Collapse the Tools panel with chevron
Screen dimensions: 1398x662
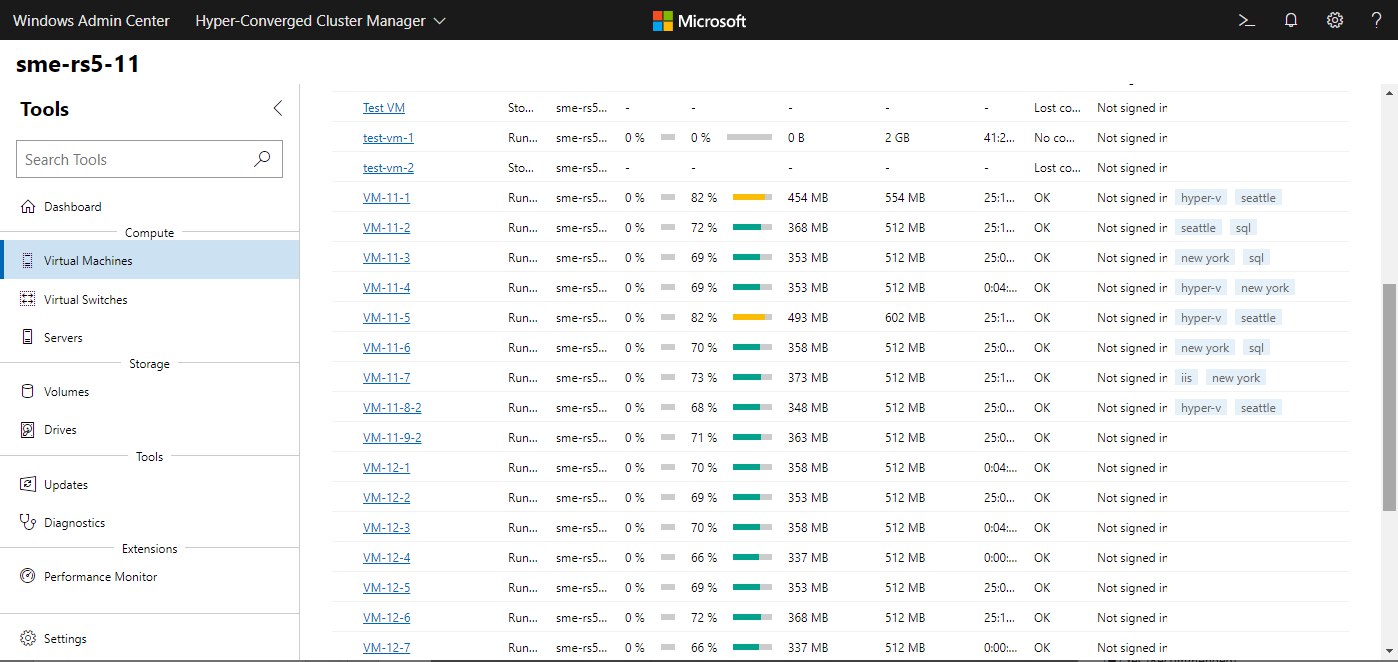coord(278,109)
